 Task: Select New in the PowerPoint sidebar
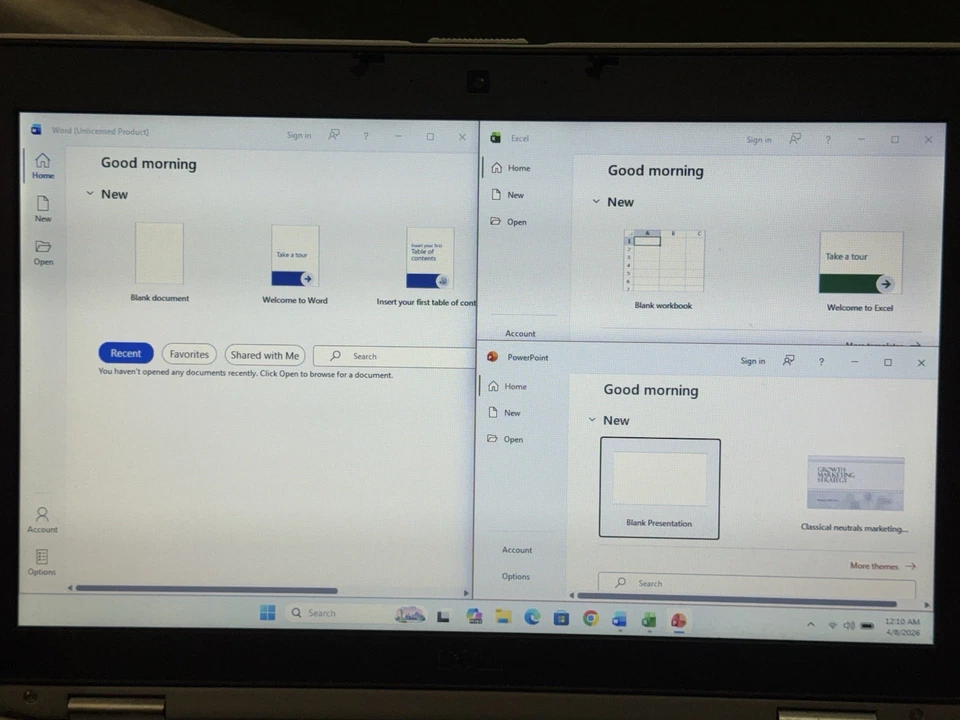pyautogui.click(x=504, y=413)
